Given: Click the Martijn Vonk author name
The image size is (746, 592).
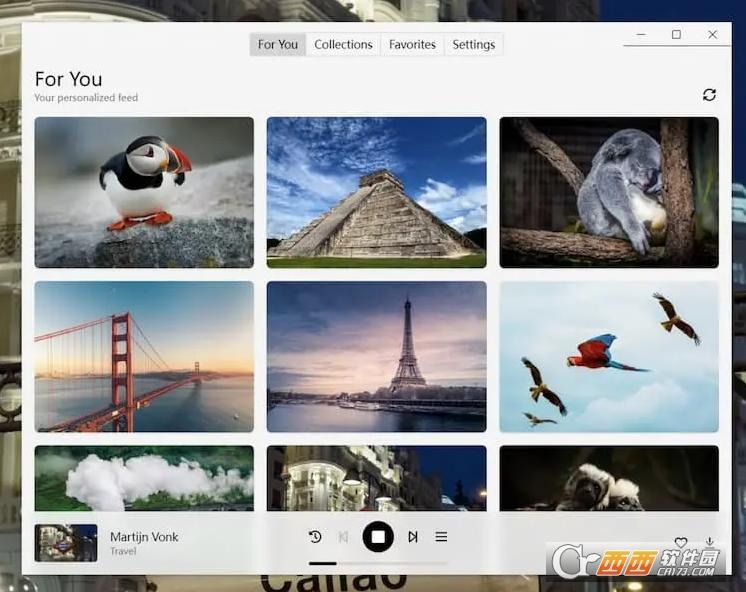Looking at the screenshot, I should [x=144, y=537].
